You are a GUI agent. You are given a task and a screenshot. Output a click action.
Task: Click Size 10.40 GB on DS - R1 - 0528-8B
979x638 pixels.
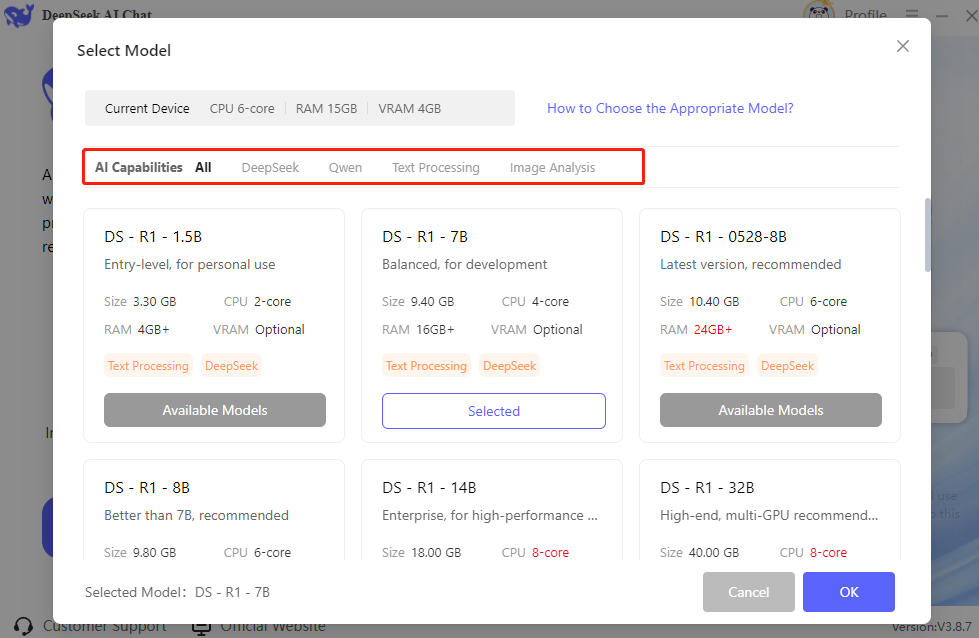tap(699, 302)
